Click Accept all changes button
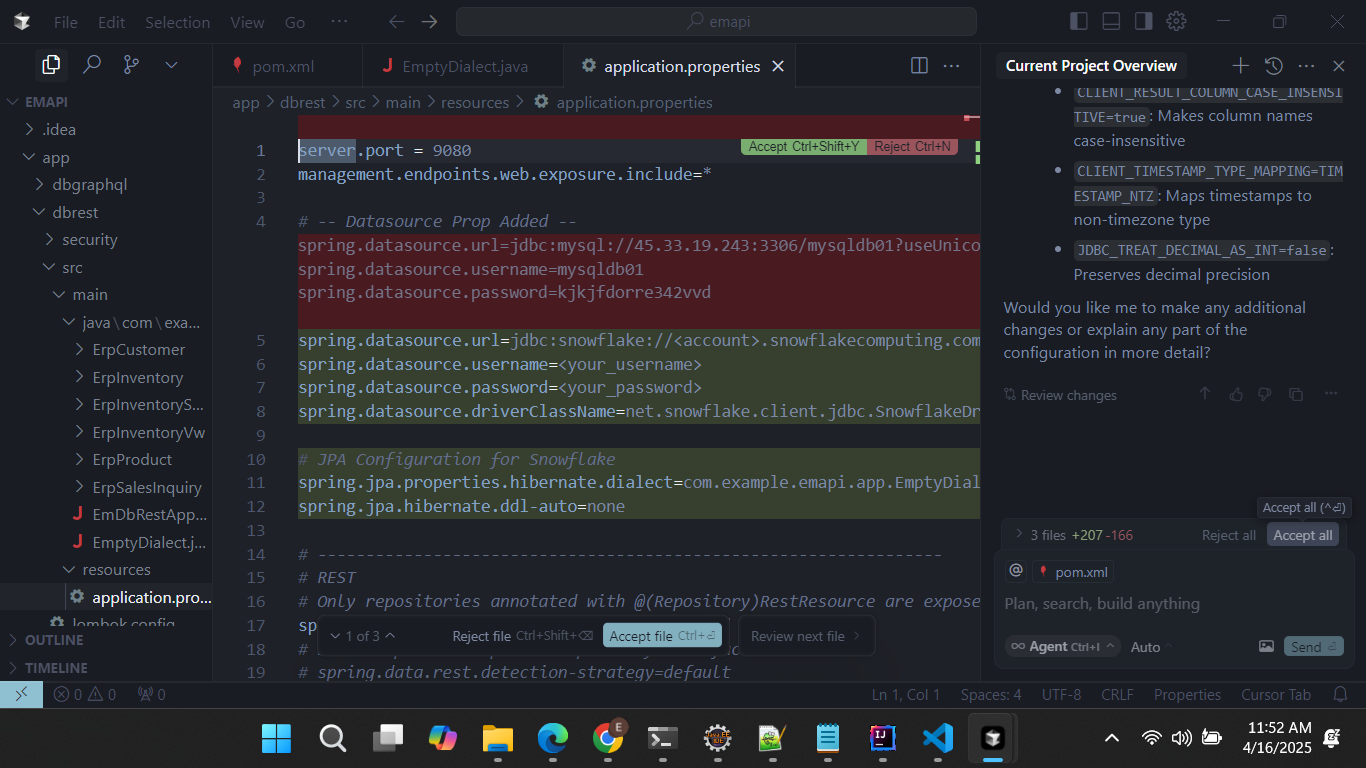The image size is (1366, 768). 1302,535
